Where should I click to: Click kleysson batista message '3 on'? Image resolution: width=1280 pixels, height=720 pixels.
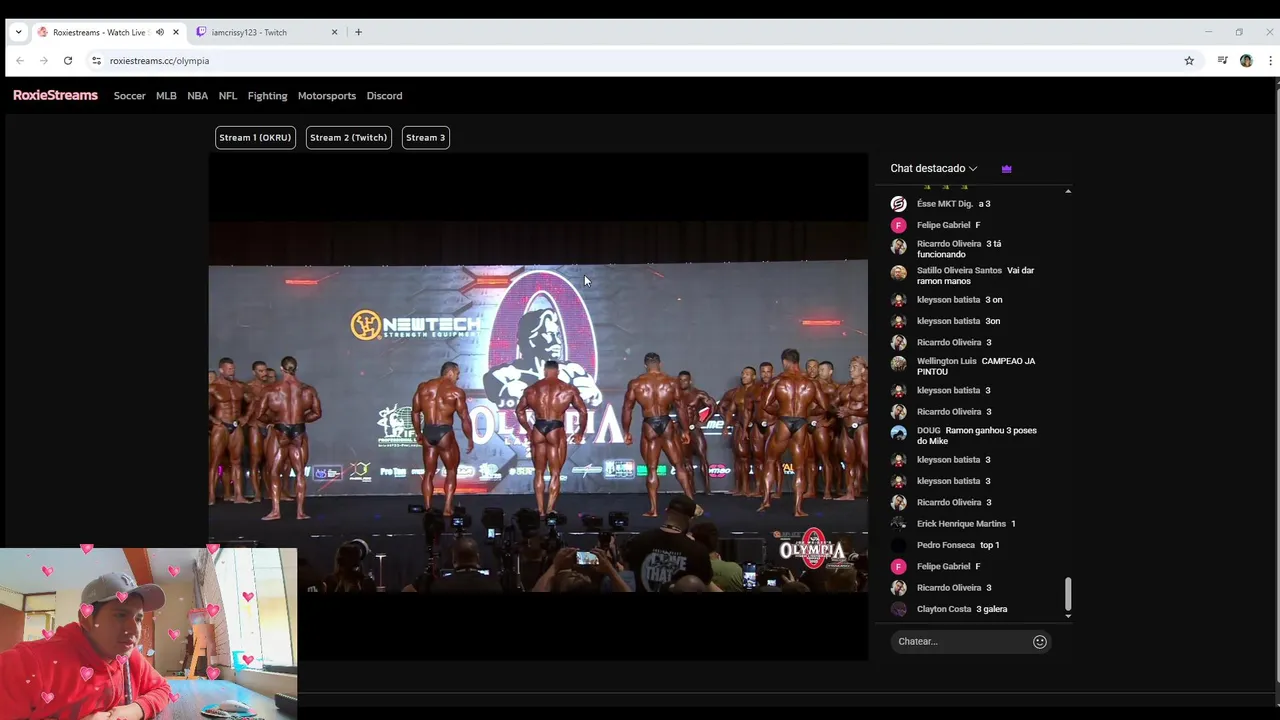tap(994, 300)
